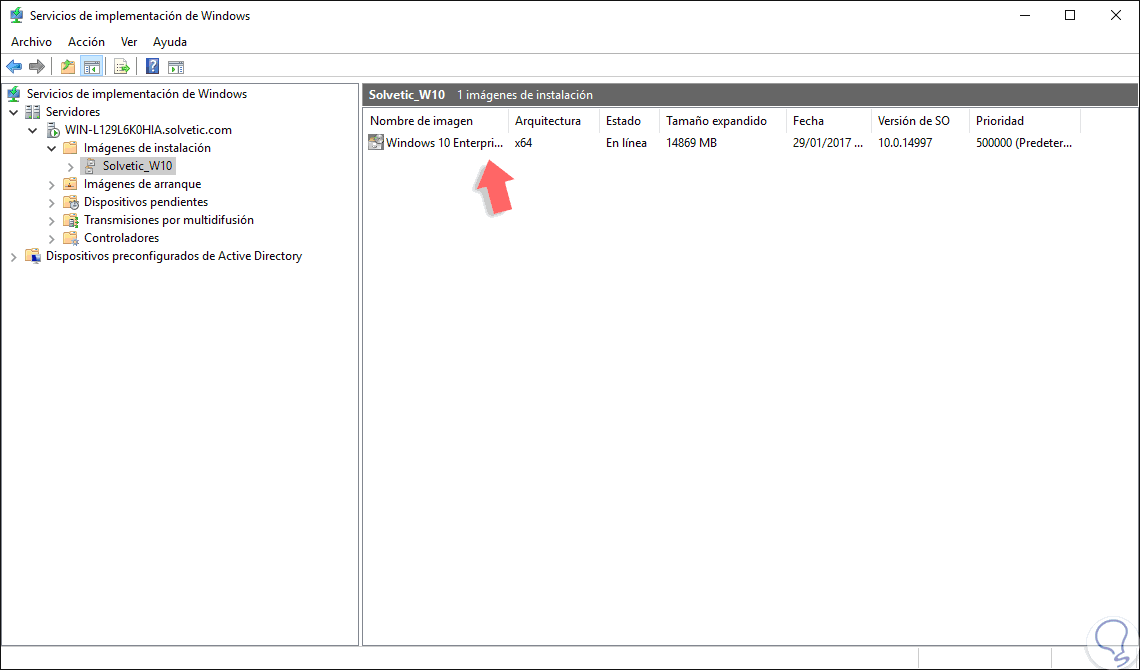The height and width of the screenshot is (670, 1140).
Task: Select Imágenes de arranque in the tree
Action: (x=142, y=184)
